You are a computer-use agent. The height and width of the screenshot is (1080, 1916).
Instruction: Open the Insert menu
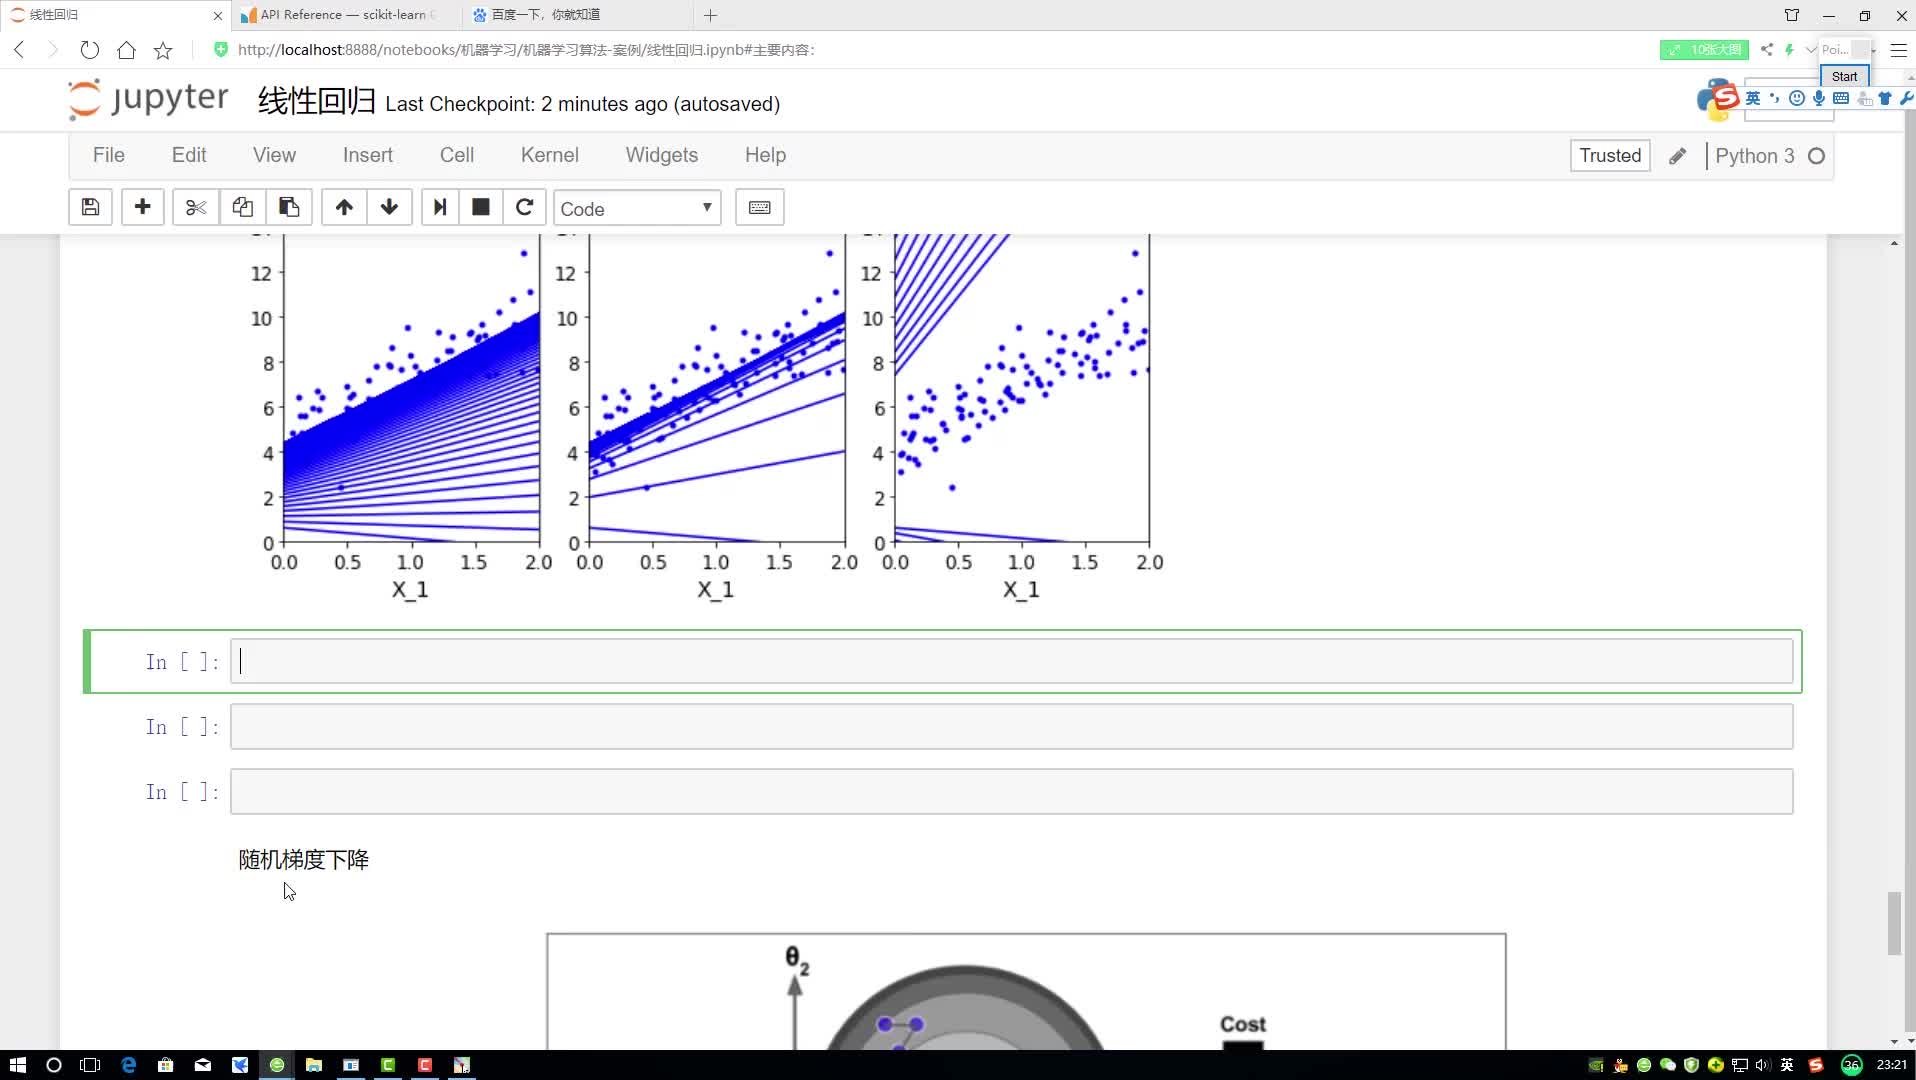[367, 155]
